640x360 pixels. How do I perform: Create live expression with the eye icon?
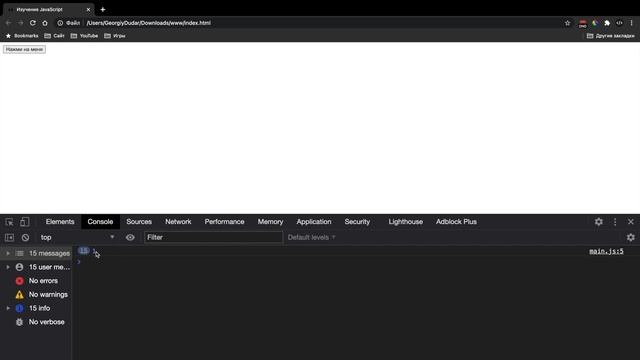point(130,237)
